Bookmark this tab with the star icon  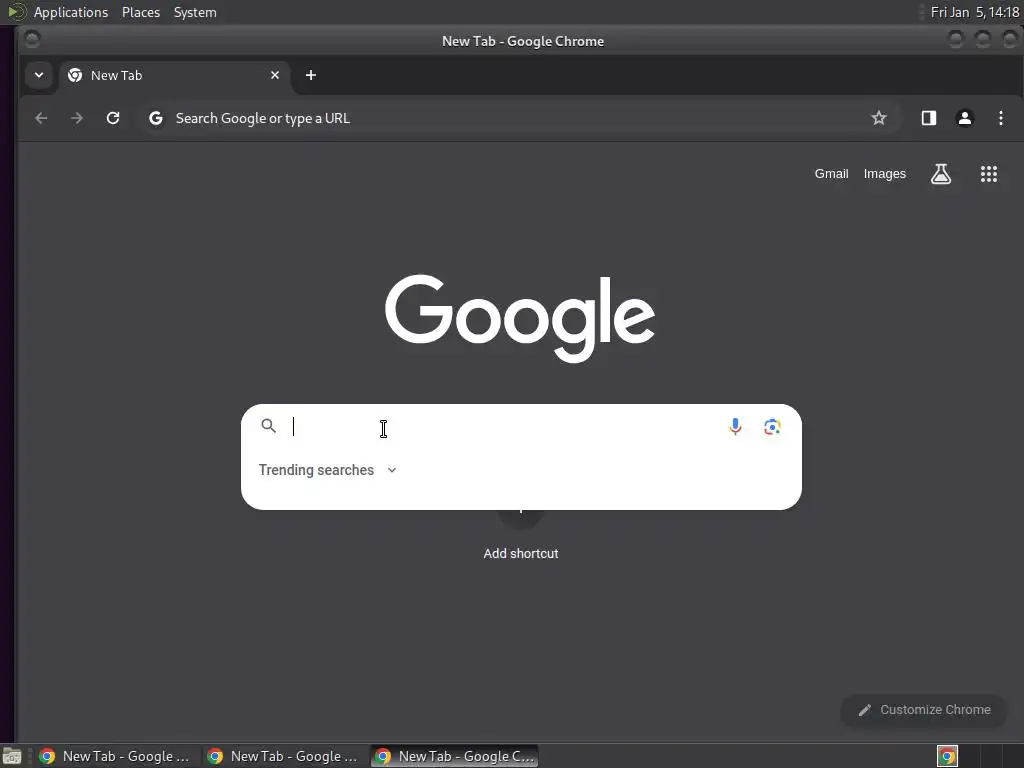click(879, 118)
